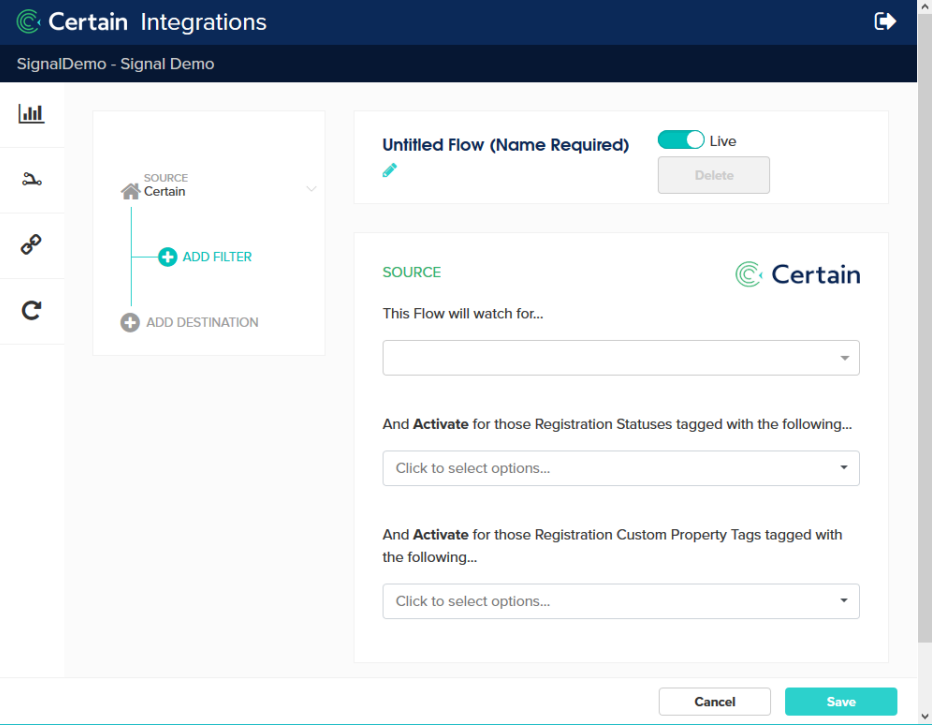Toggle the Live switch off
This screenshot has height=727, width=932.
pyautogui.click(x=681, y=140)
